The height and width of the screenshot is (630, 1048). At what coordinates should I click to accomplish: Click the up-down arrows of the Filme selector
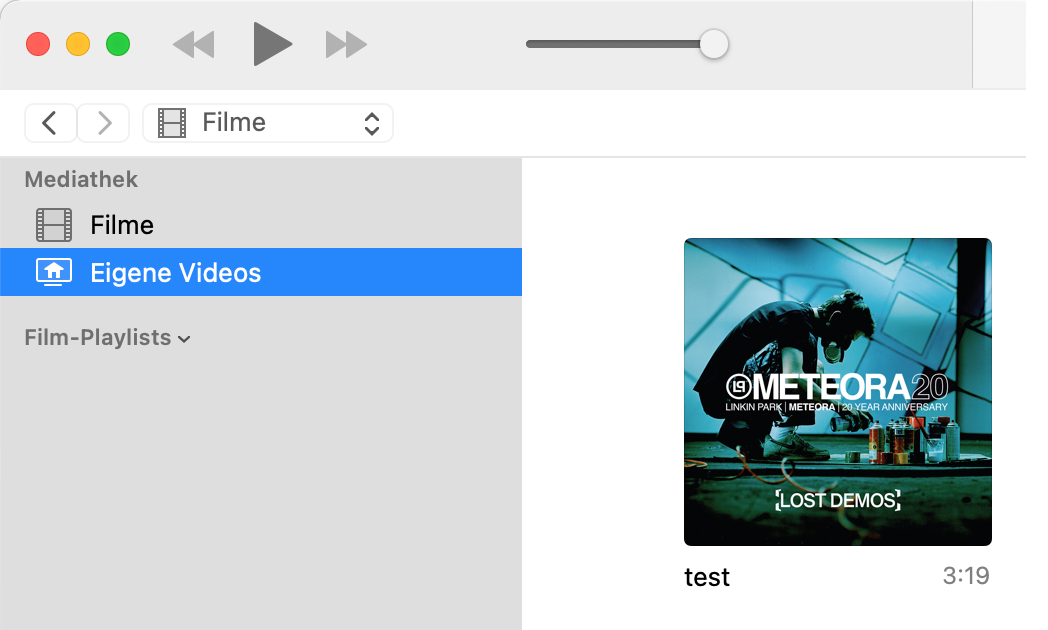click(372, 123)
